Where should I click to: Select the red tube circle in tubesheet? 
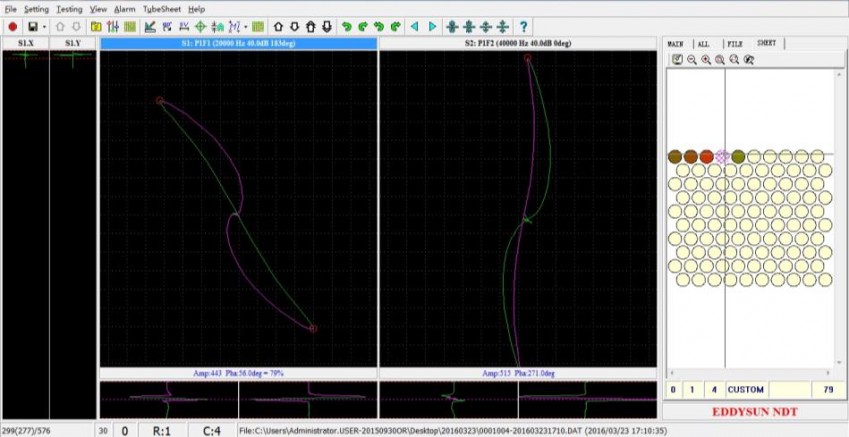pos(707,157)
